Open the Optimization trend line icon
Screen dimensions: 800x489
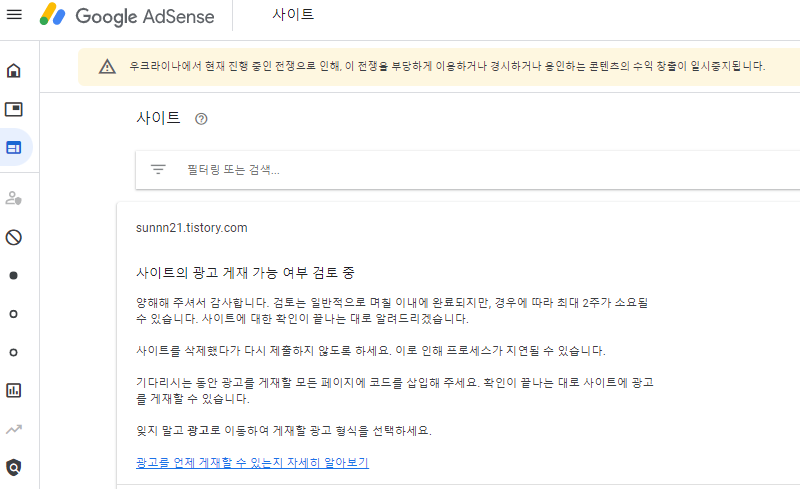[x=14, y=429]
